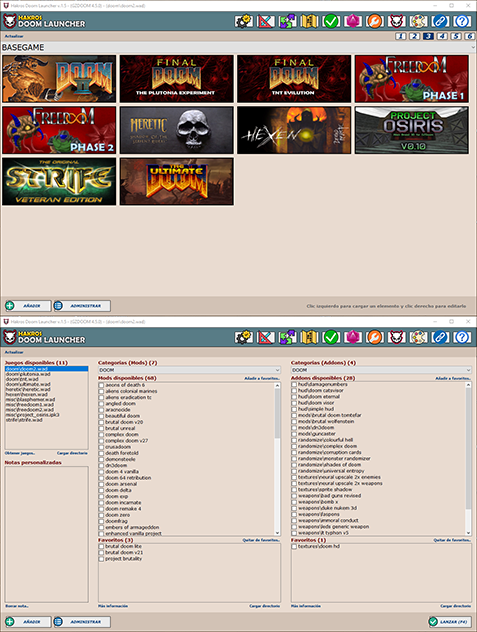The width and height of the screenshot is (477, 632).
Task: Switch to page 1 button in top window
Action: click(x=401, y=36)
